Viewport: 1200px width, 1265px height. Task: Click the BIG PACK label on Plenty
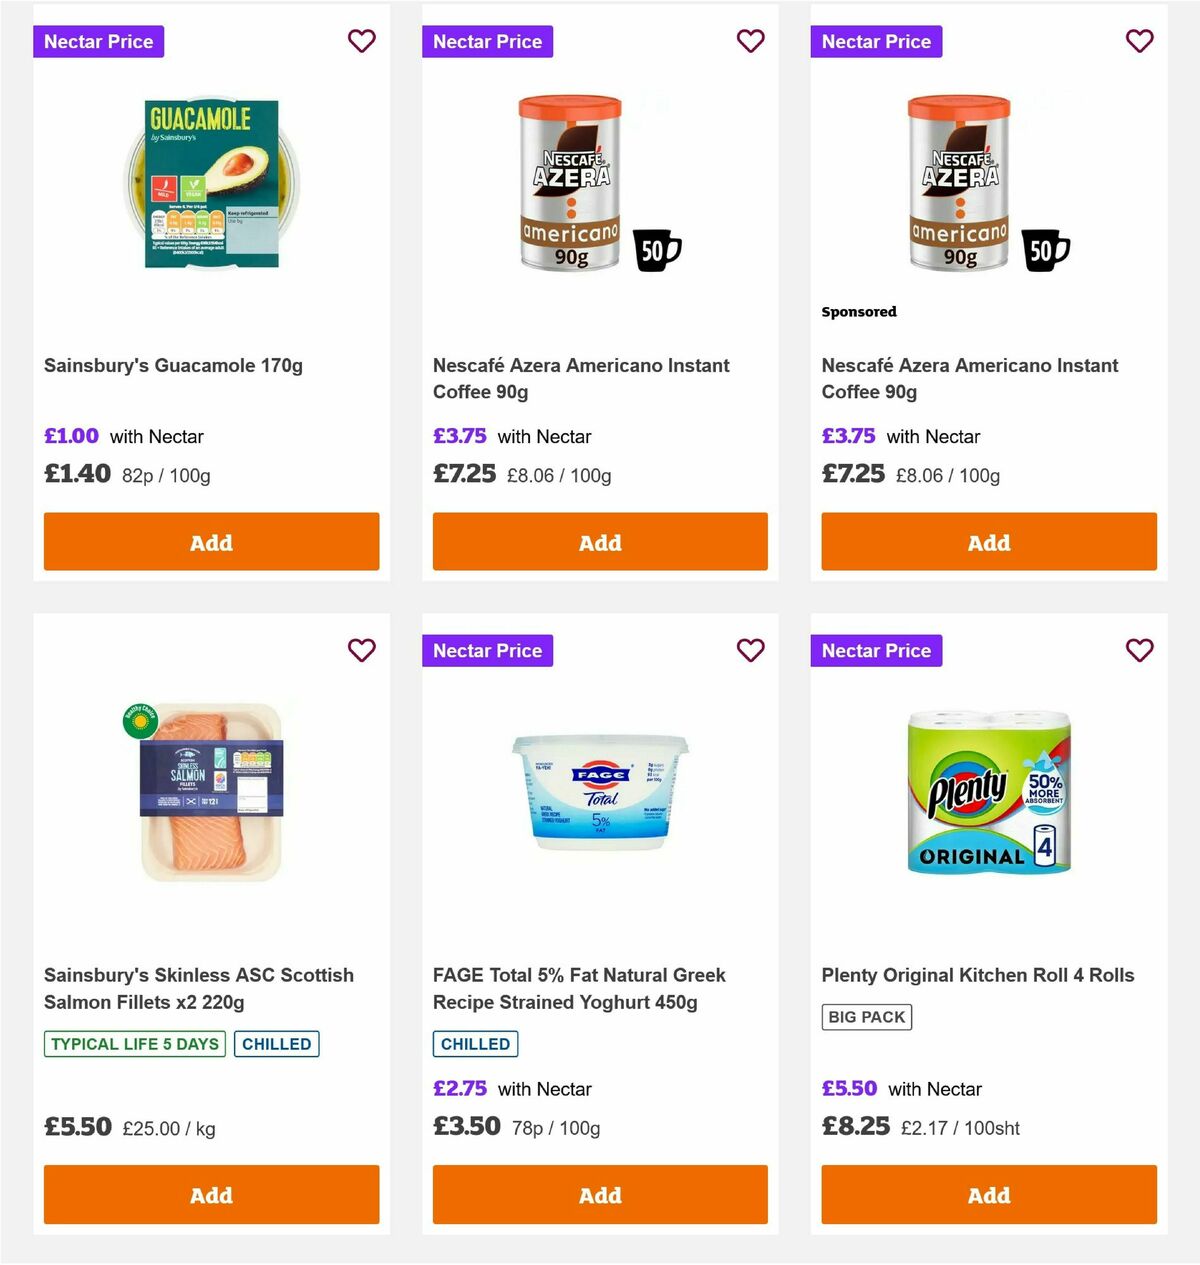click(866, 1017)
